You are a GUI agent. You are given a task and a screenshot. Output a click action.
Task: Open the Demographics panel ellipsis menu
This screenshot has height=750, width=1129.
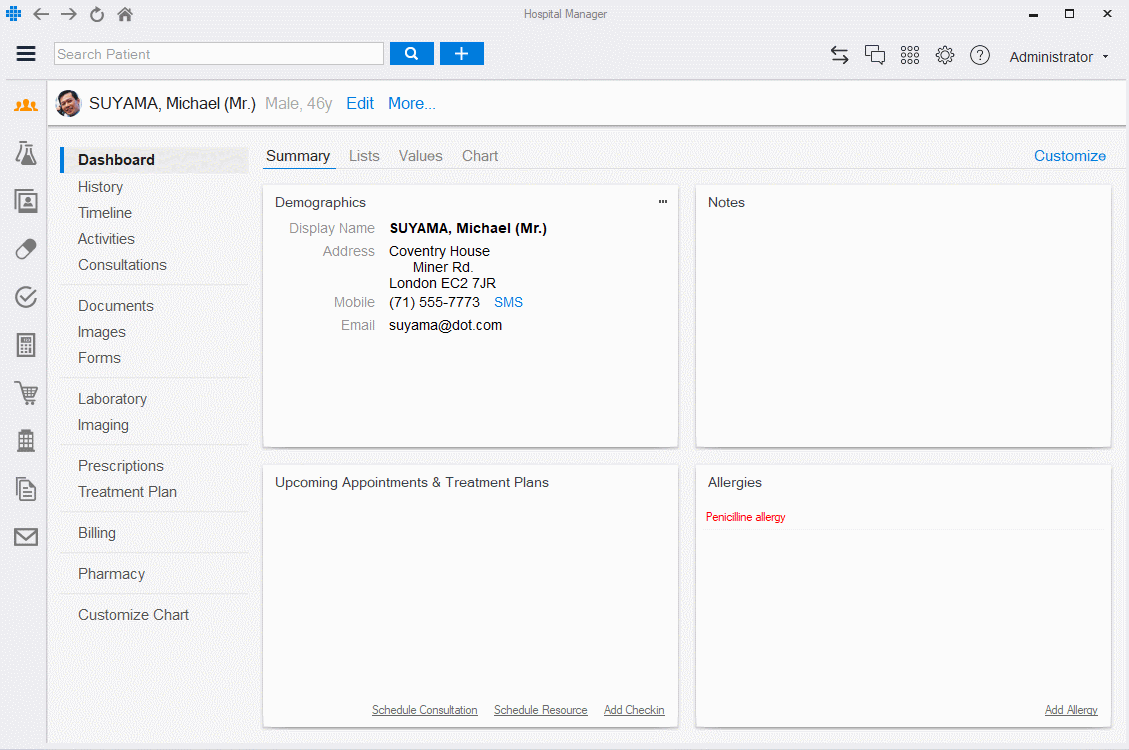662,202
